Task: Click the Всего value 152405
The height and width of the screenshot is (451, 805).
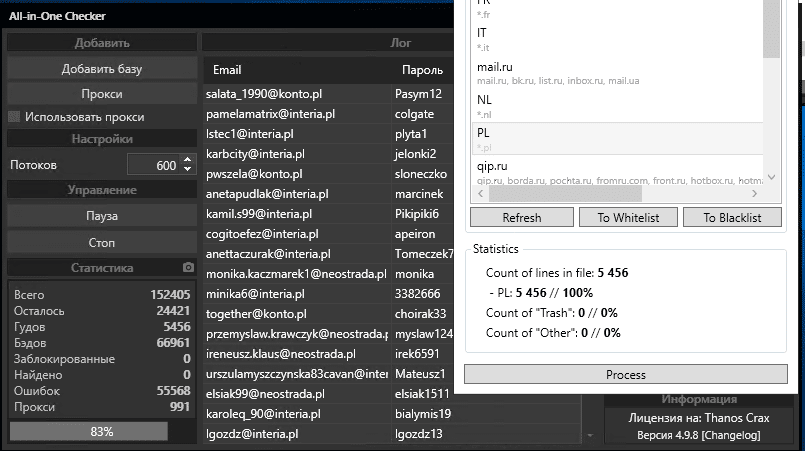Action: [170, 295]
